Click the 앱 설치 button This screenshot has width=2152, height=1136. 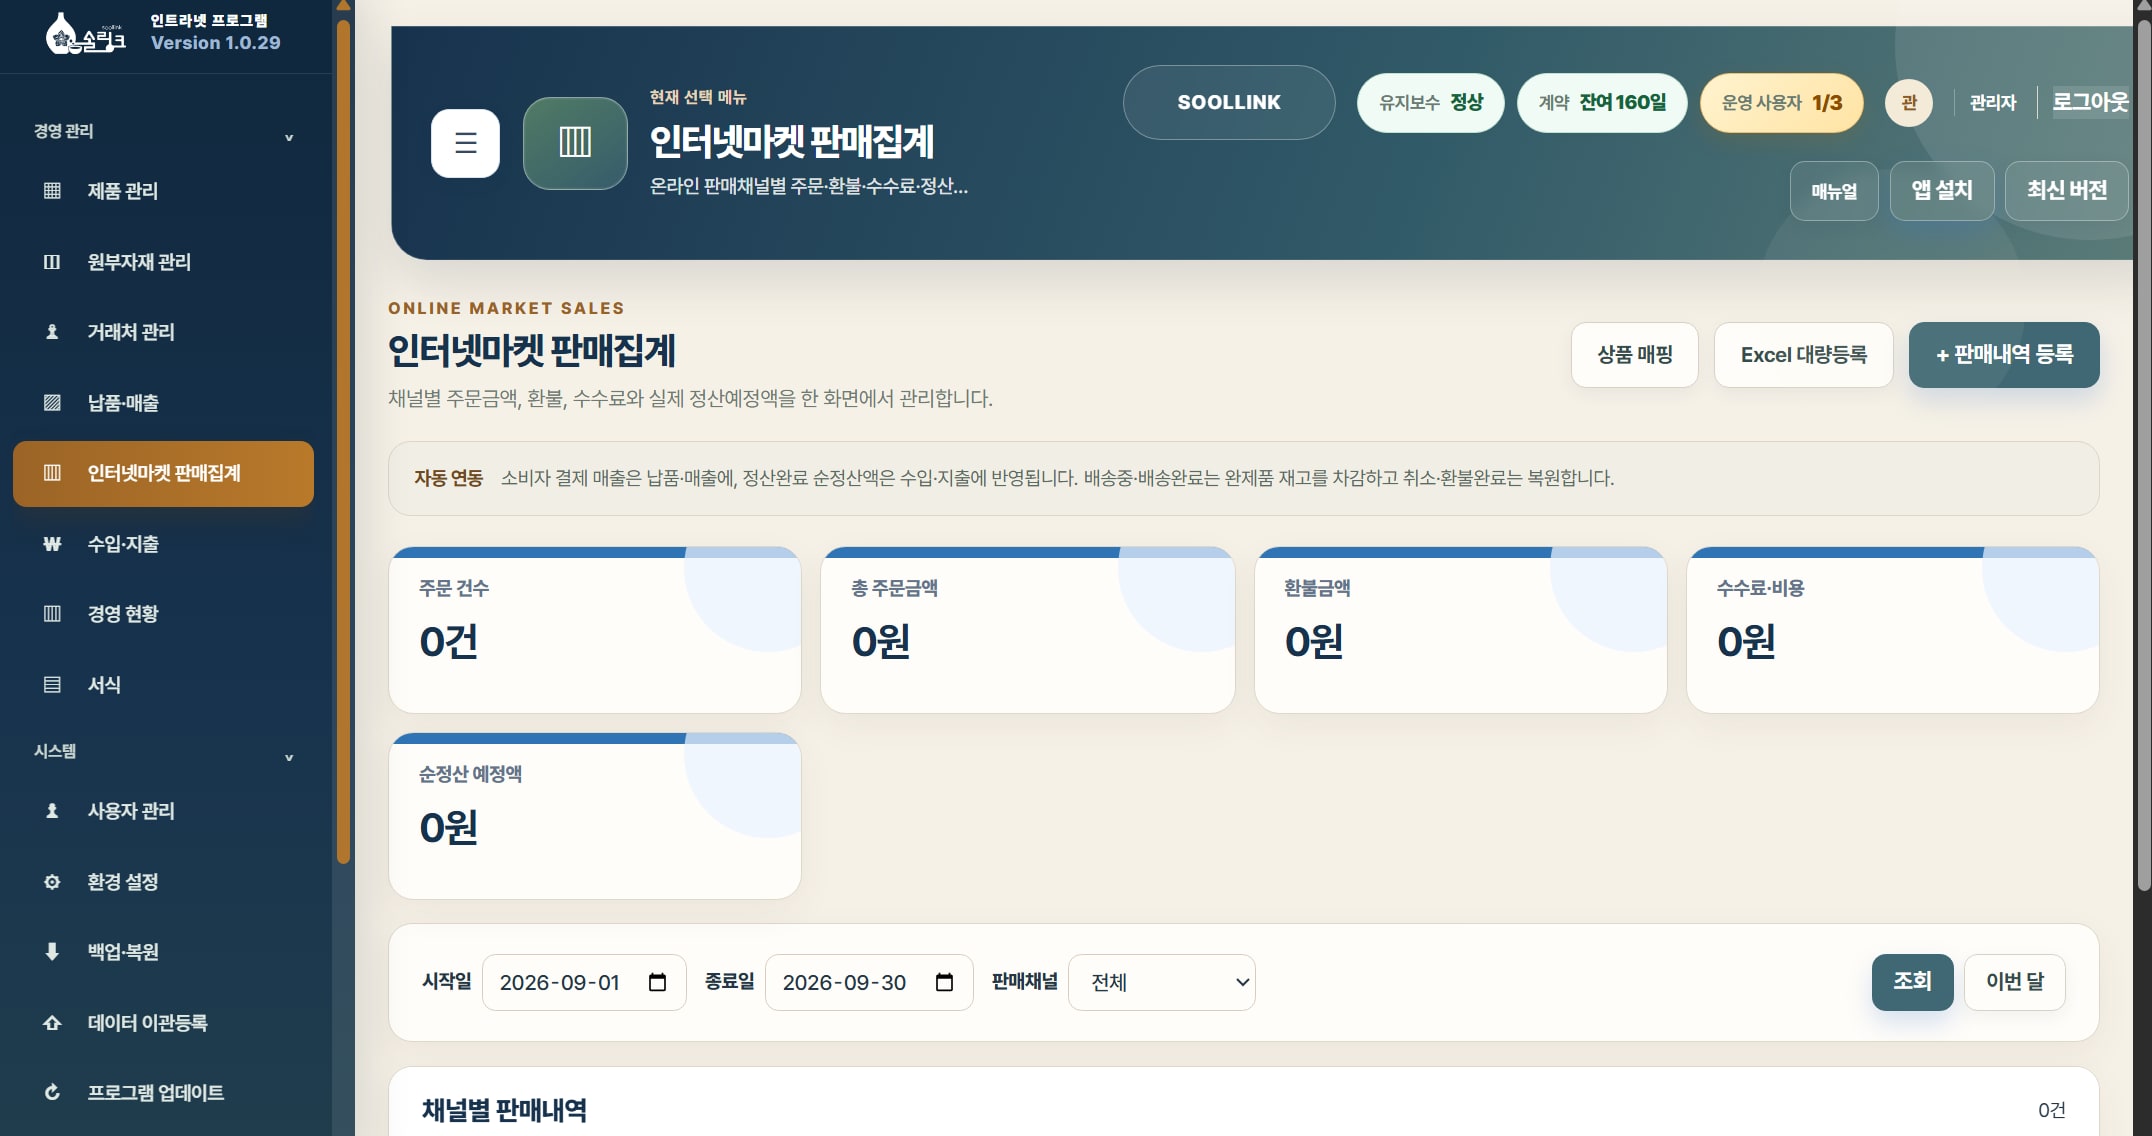pyautogui.click(x=1942, y=191)
